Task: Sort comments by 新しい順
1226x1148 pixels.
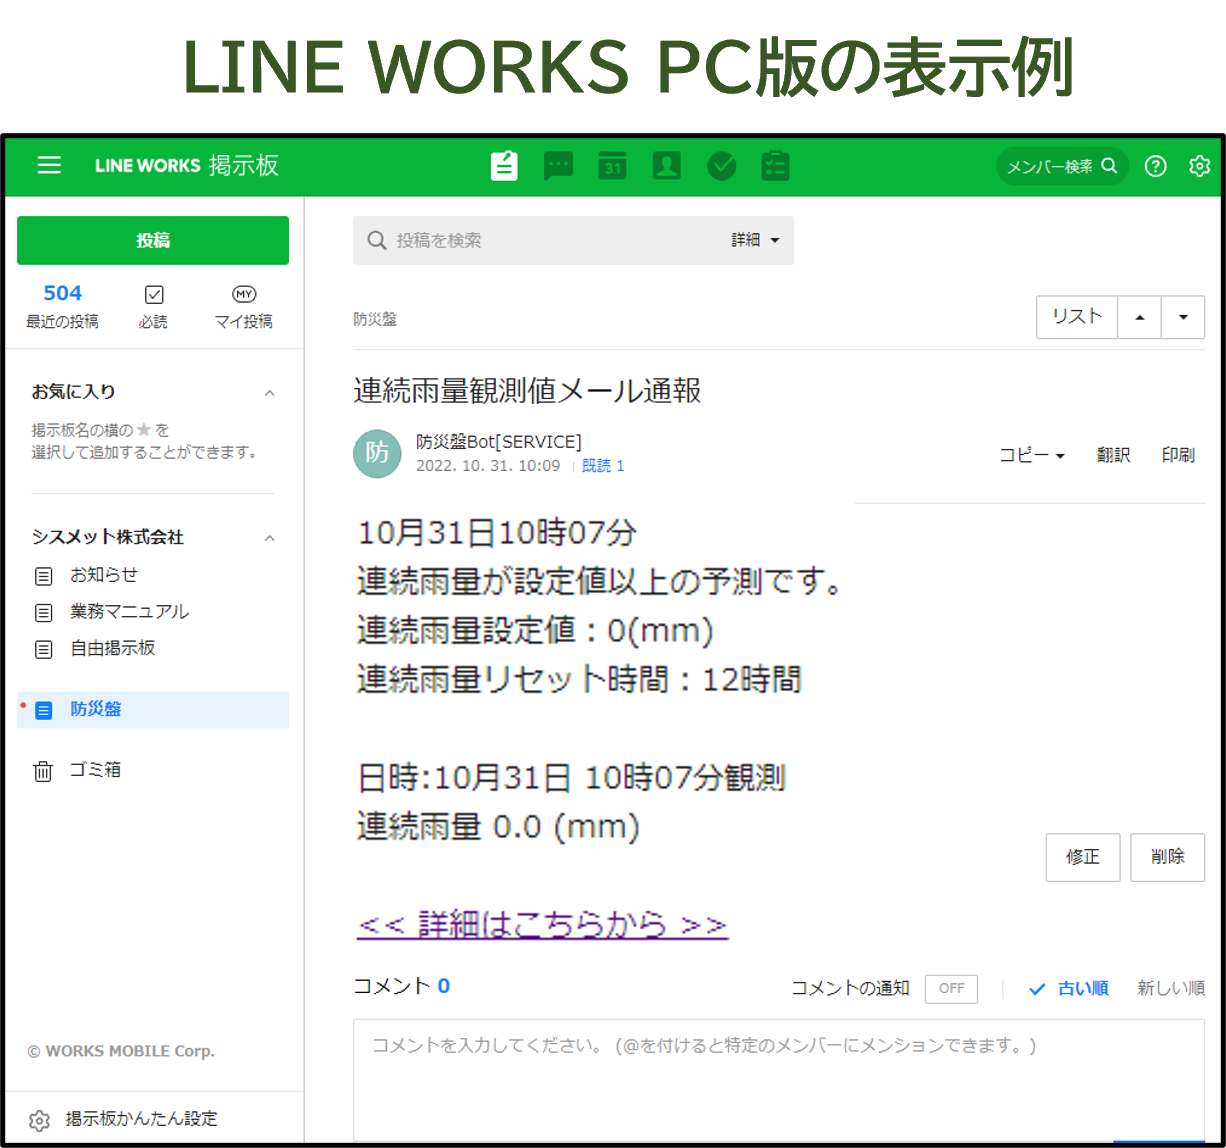Action: point(1171,988)
